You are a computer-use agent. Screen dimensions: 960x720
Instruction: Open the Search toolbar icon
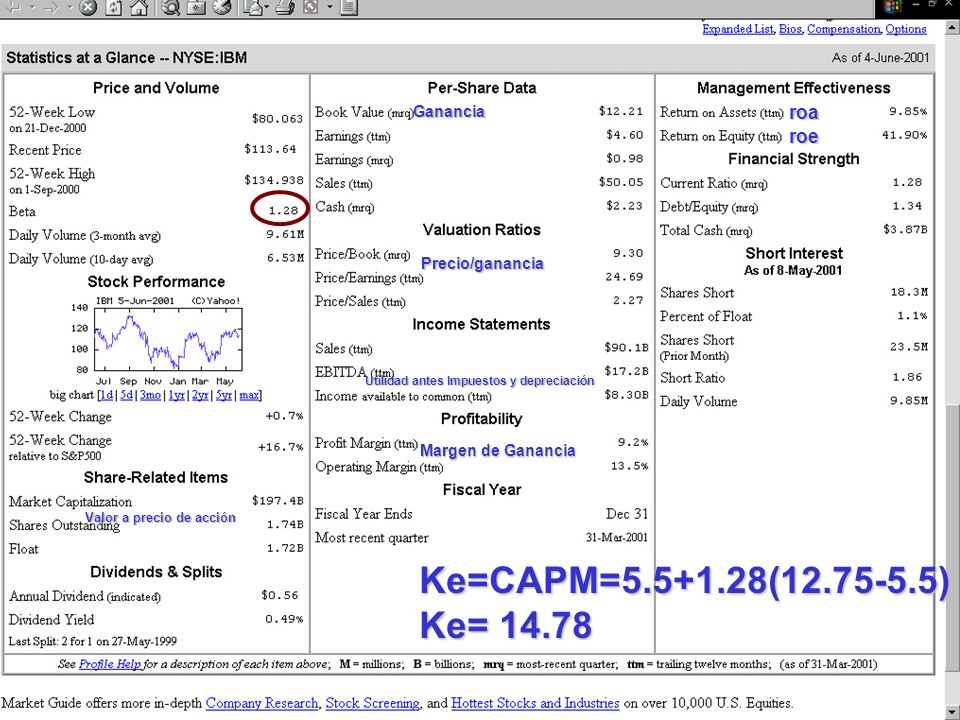(x=171, y=7)
